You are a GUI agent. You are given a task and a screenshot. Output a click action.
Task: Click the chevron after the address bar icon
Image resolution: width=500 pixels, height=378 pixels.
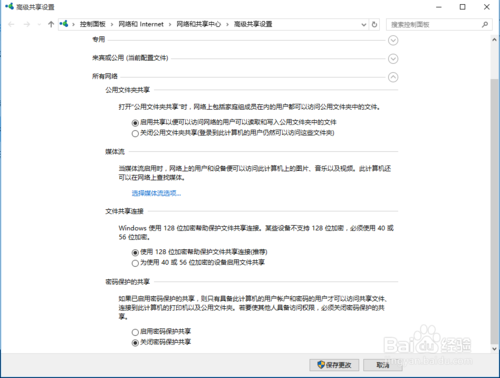click(73, 24)
